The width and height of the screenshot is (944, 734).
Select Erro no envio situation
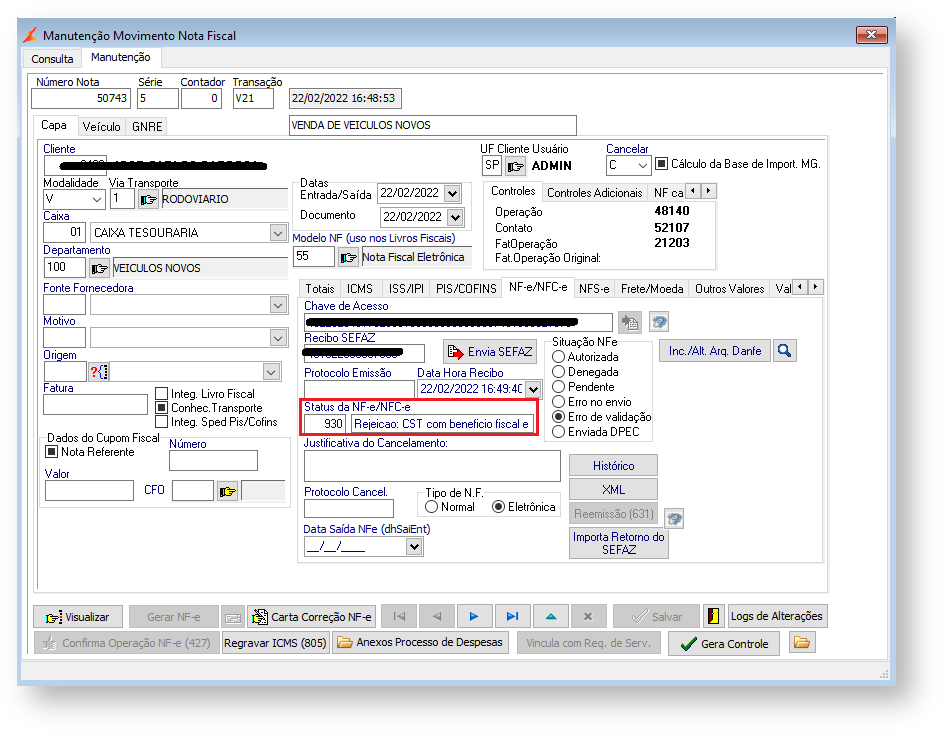[558, 402]
